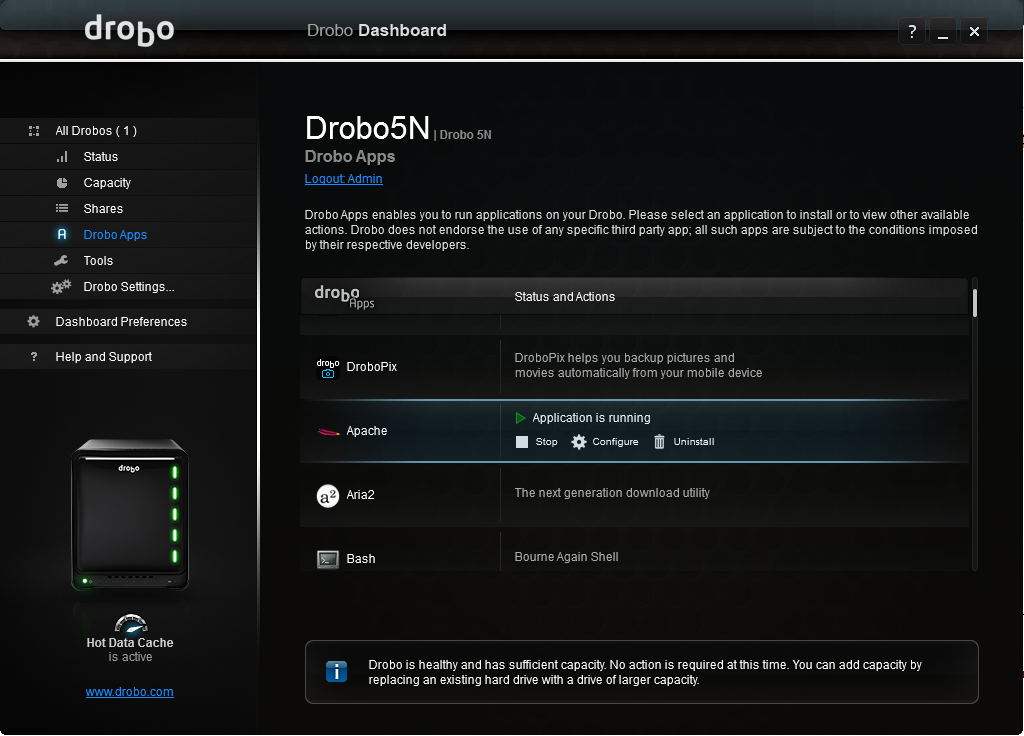Select the Aria2 app icon
The width and height of the screenshot is (1024, 736).
coord(328,494)
